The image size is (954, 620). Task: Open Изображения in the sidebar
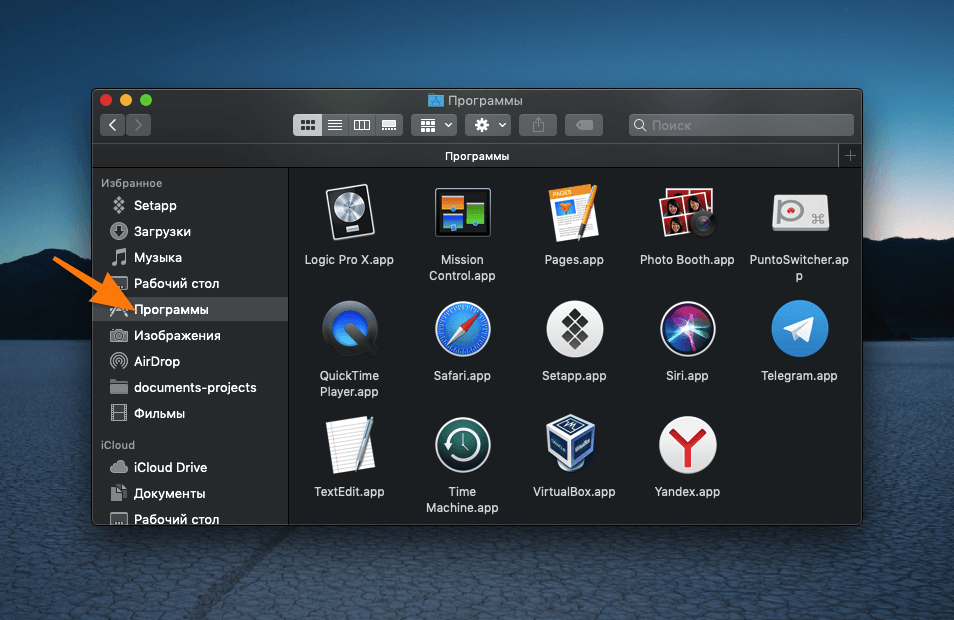[190, 335]
